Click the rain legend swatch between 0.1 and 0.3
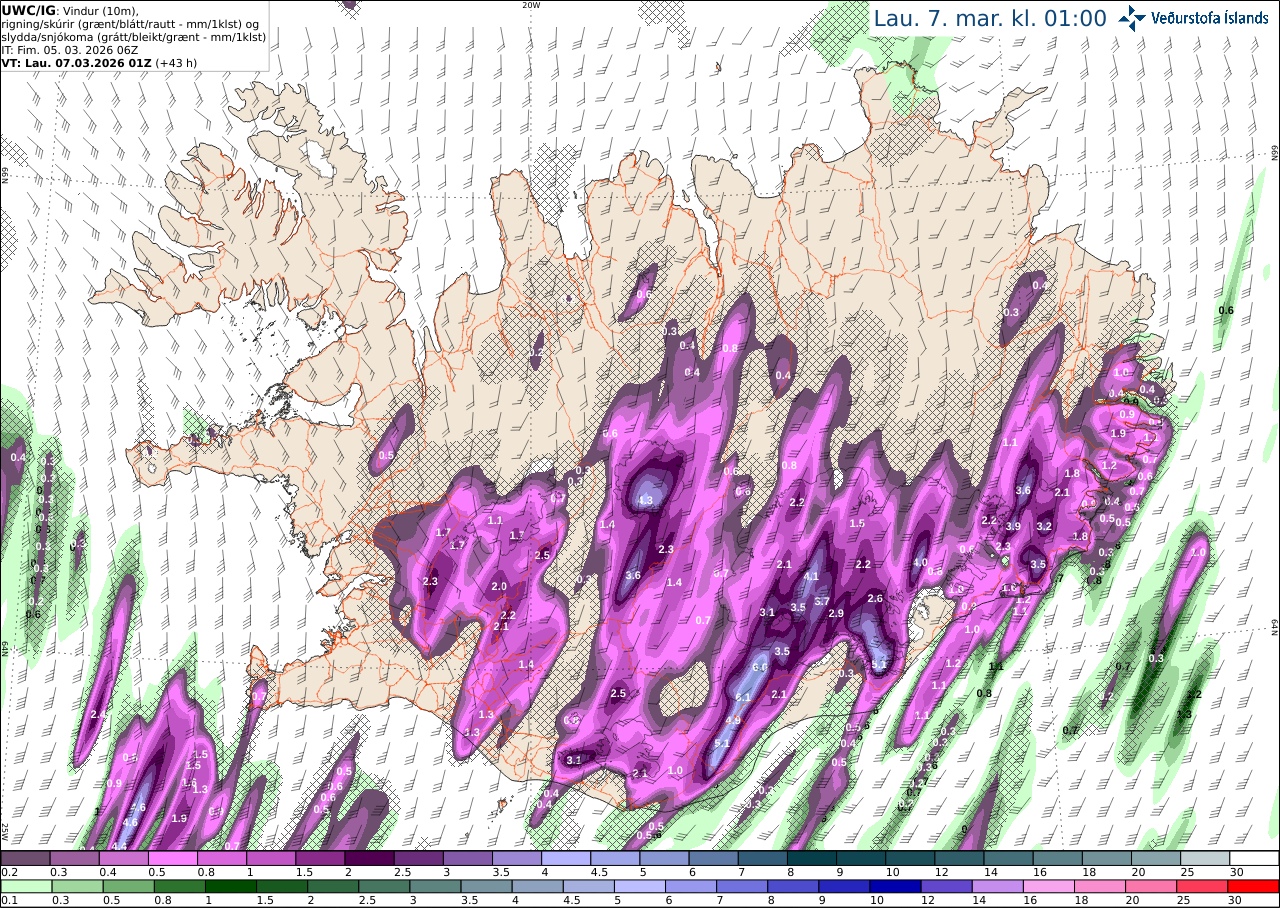This screenshot has height=908, width=1280. pyautogui.click(x=25, y=886)
